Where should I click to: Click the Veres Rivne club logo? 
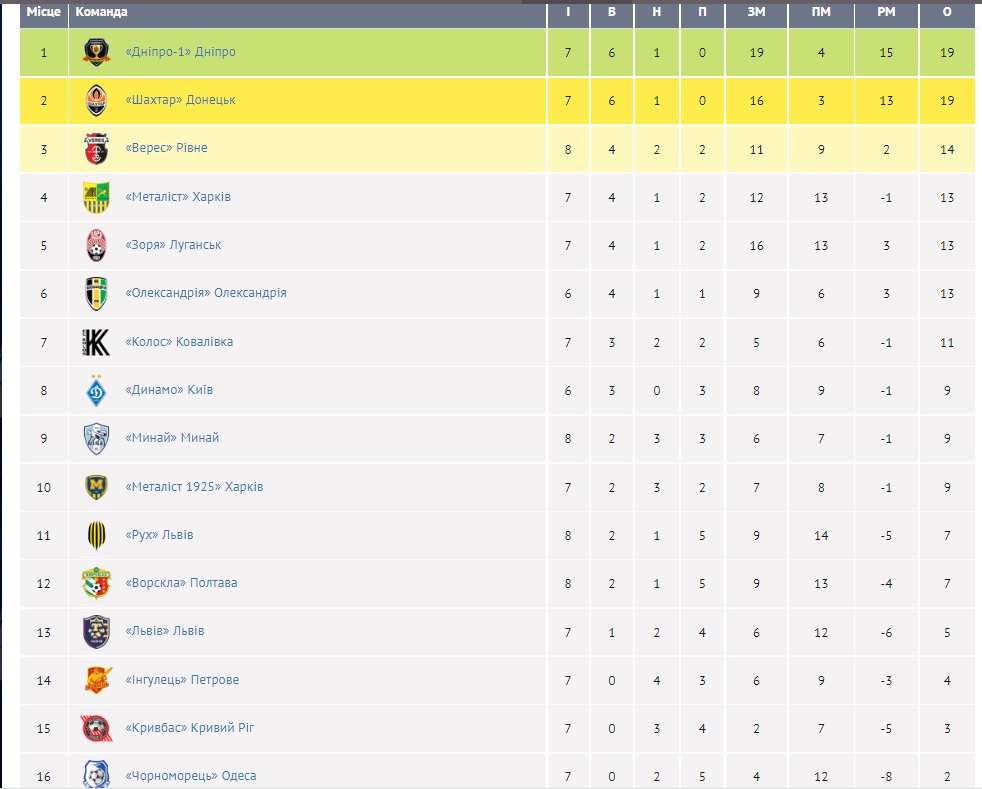click(96, 148)
